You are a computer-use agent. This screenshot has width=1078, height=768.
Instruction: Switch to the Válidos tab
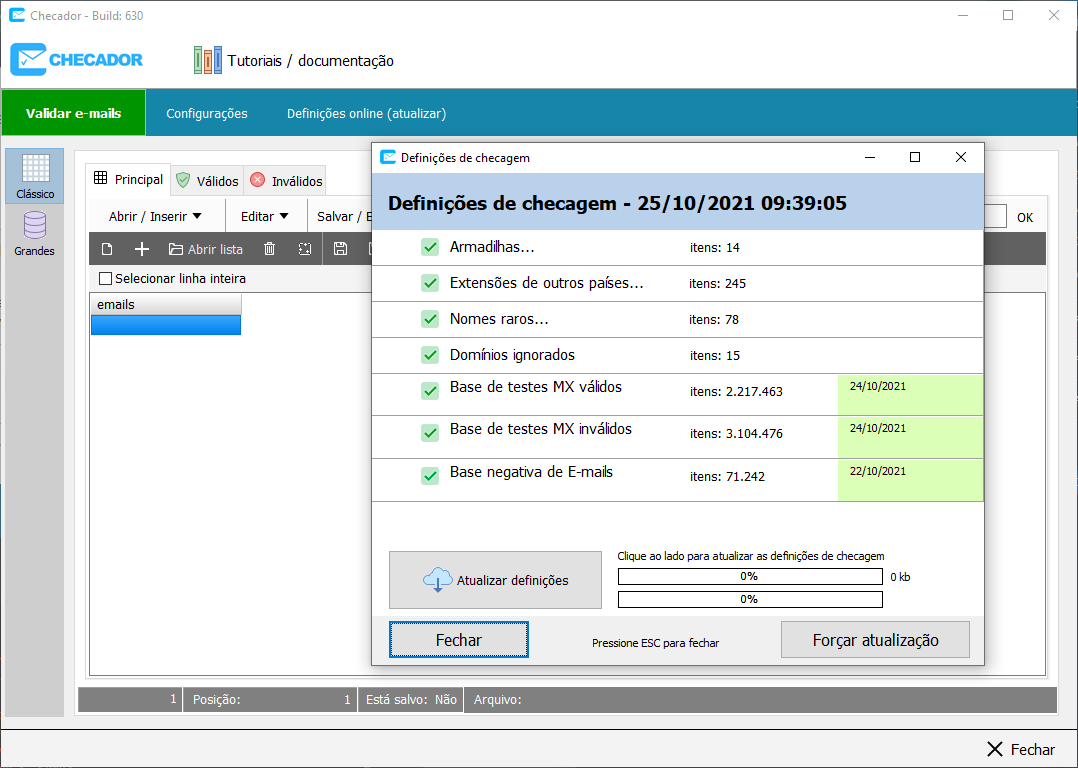click(x=208, y=181)
